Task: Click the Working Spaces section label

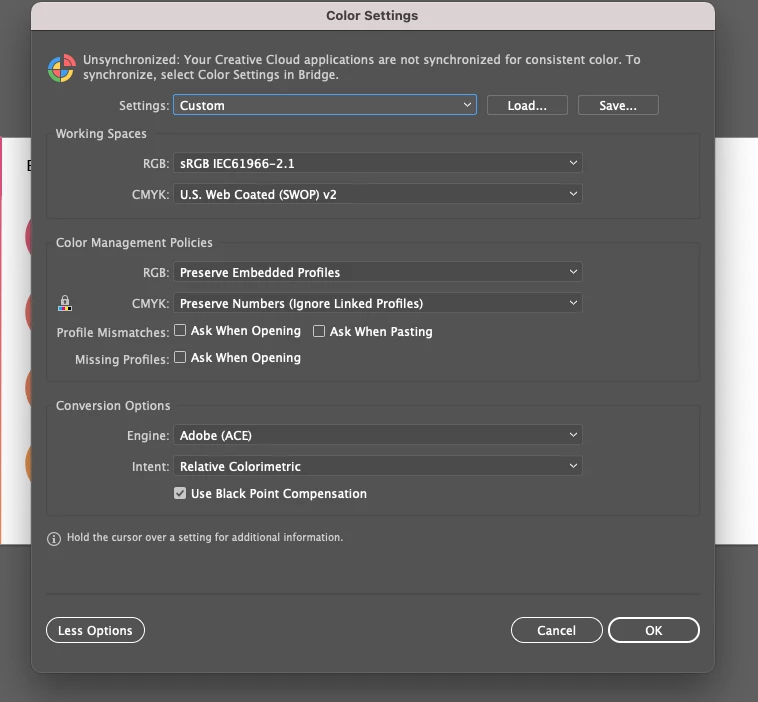Action: 101,133
